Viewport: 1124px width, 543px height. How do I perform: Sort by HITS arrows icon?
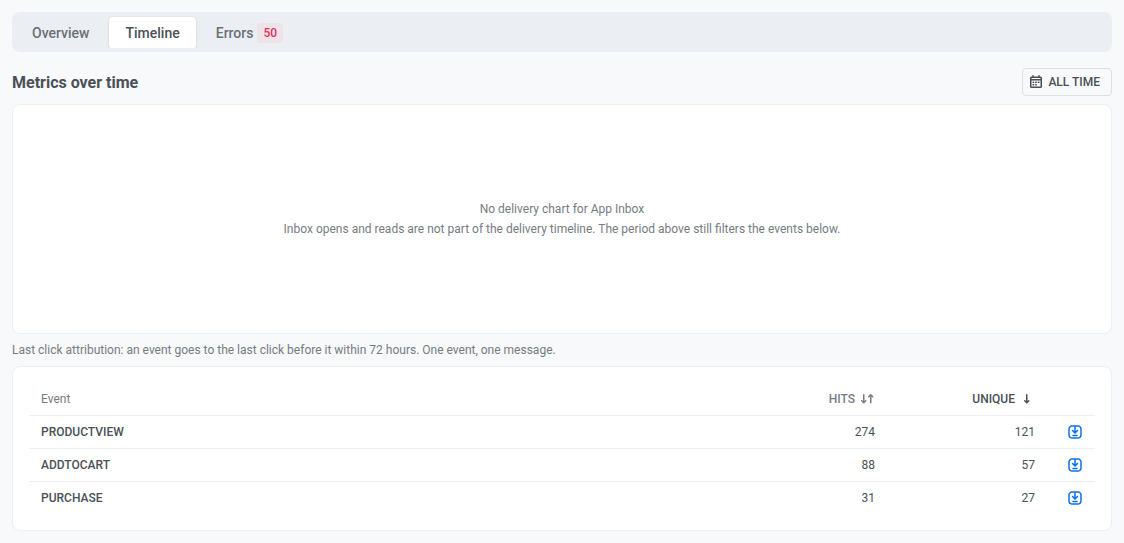tap(867, 399)
